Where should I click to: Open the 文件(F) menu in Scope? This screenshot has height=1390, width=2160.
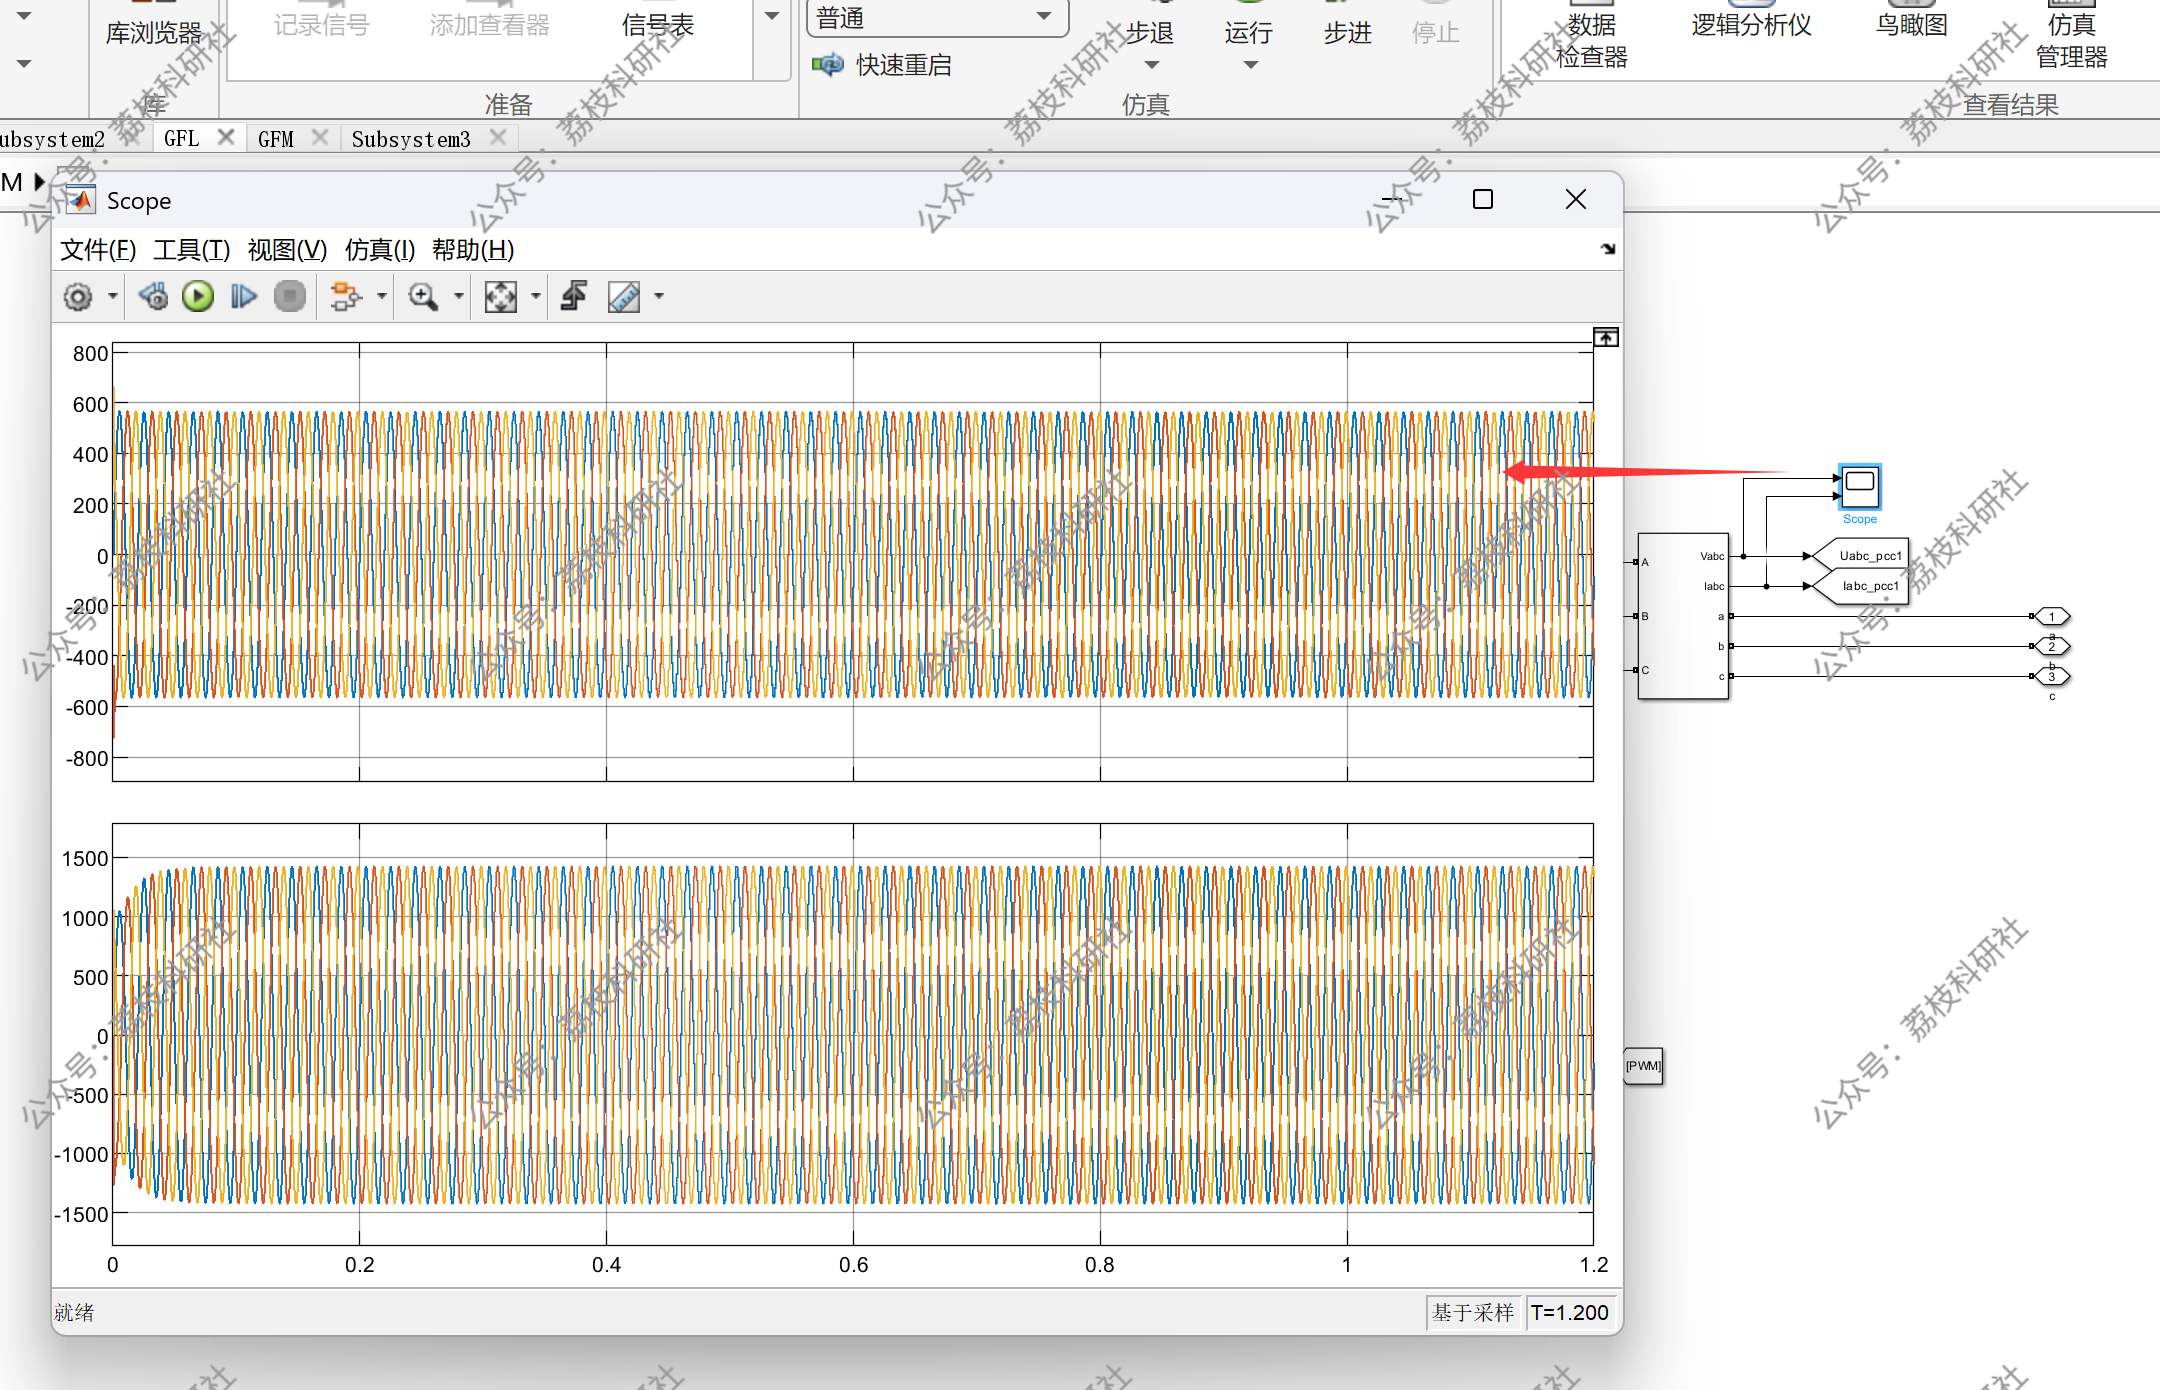pos(98,250)
